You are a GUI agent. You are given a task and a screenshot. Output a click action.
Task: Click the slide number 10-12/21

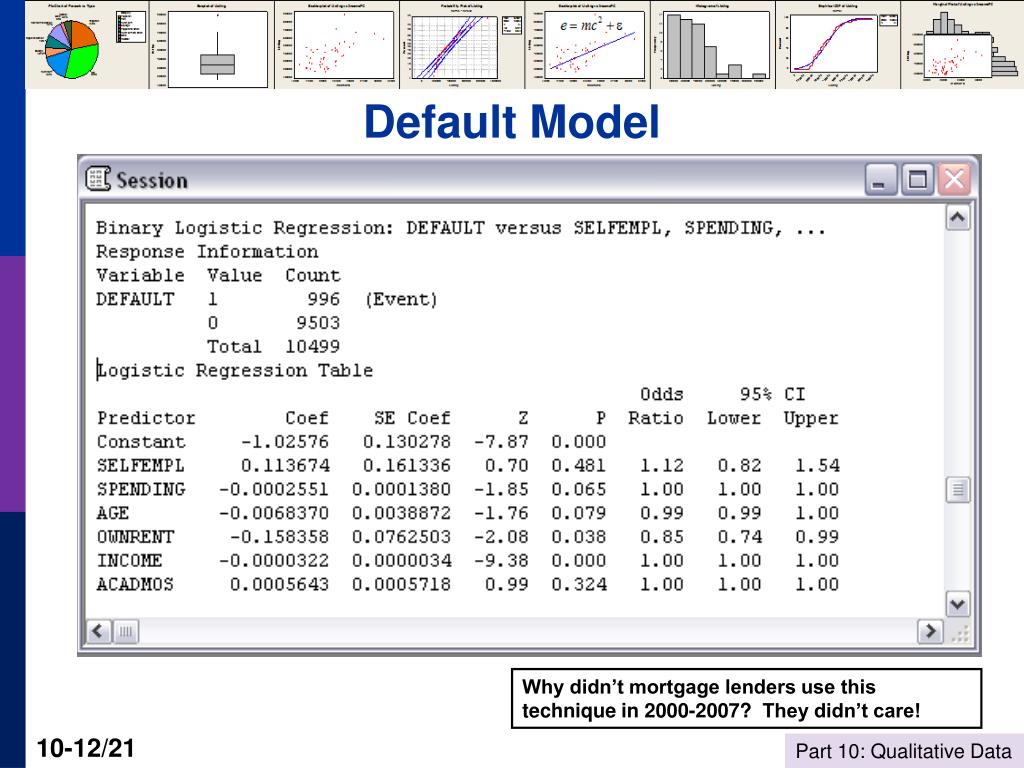tap(86, 748)
